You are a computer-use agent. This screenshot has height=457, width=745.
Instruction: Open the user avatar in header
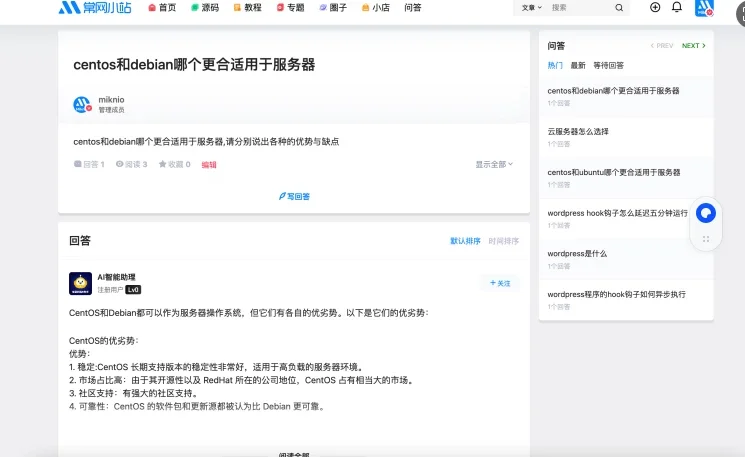coord(704,8)
